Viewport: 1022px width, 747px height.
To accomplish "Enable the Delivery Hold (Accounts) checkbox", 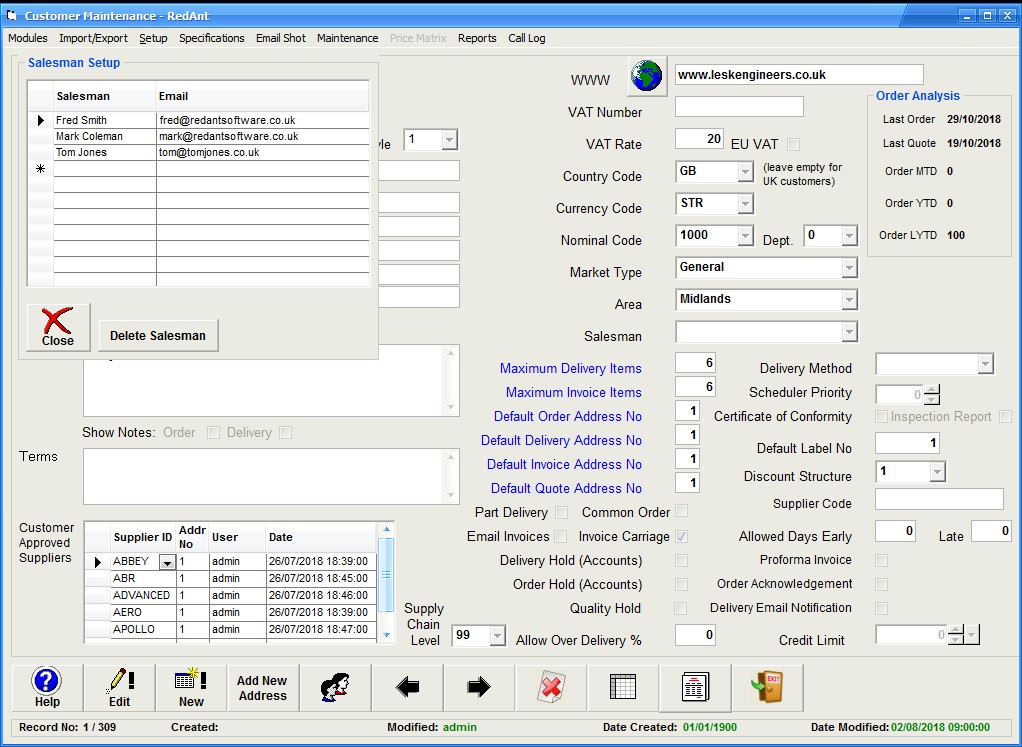I will pos(681,561).
